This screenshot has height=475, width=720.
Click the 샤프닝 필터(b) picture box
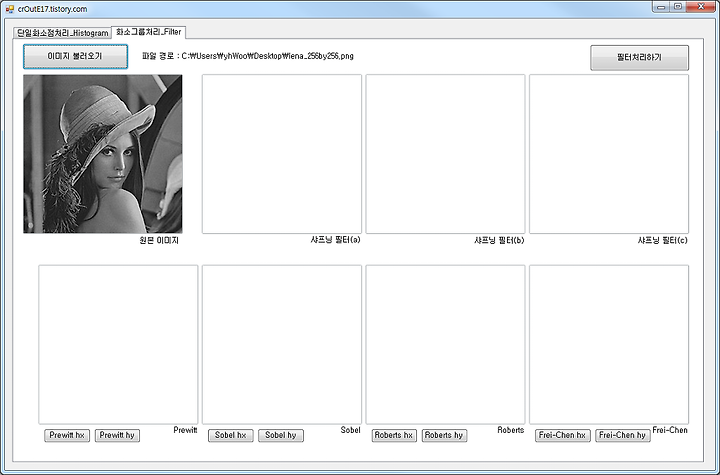coord(445,154)
